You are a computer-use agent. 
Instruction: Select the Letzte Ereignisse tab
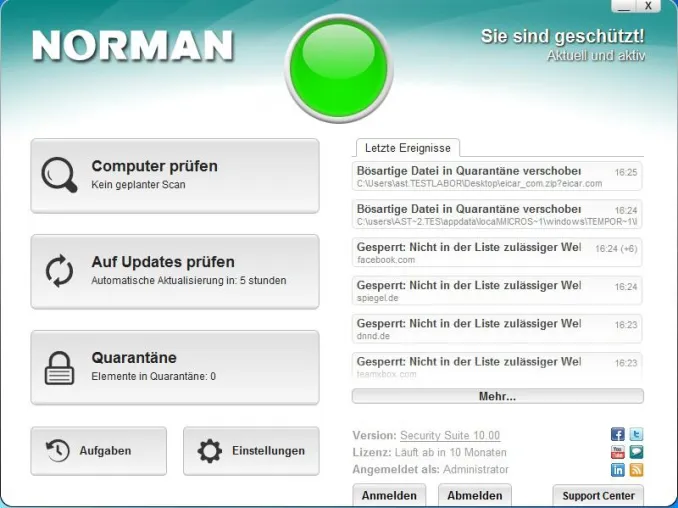(408, 148)
